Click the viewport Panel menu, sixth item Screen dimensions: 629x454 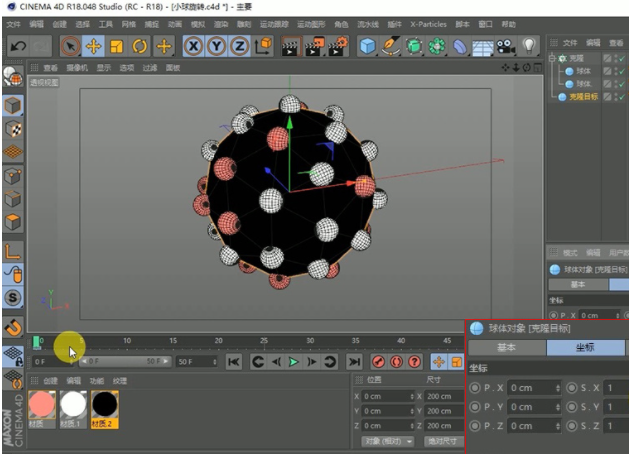(x=173, y=68)
